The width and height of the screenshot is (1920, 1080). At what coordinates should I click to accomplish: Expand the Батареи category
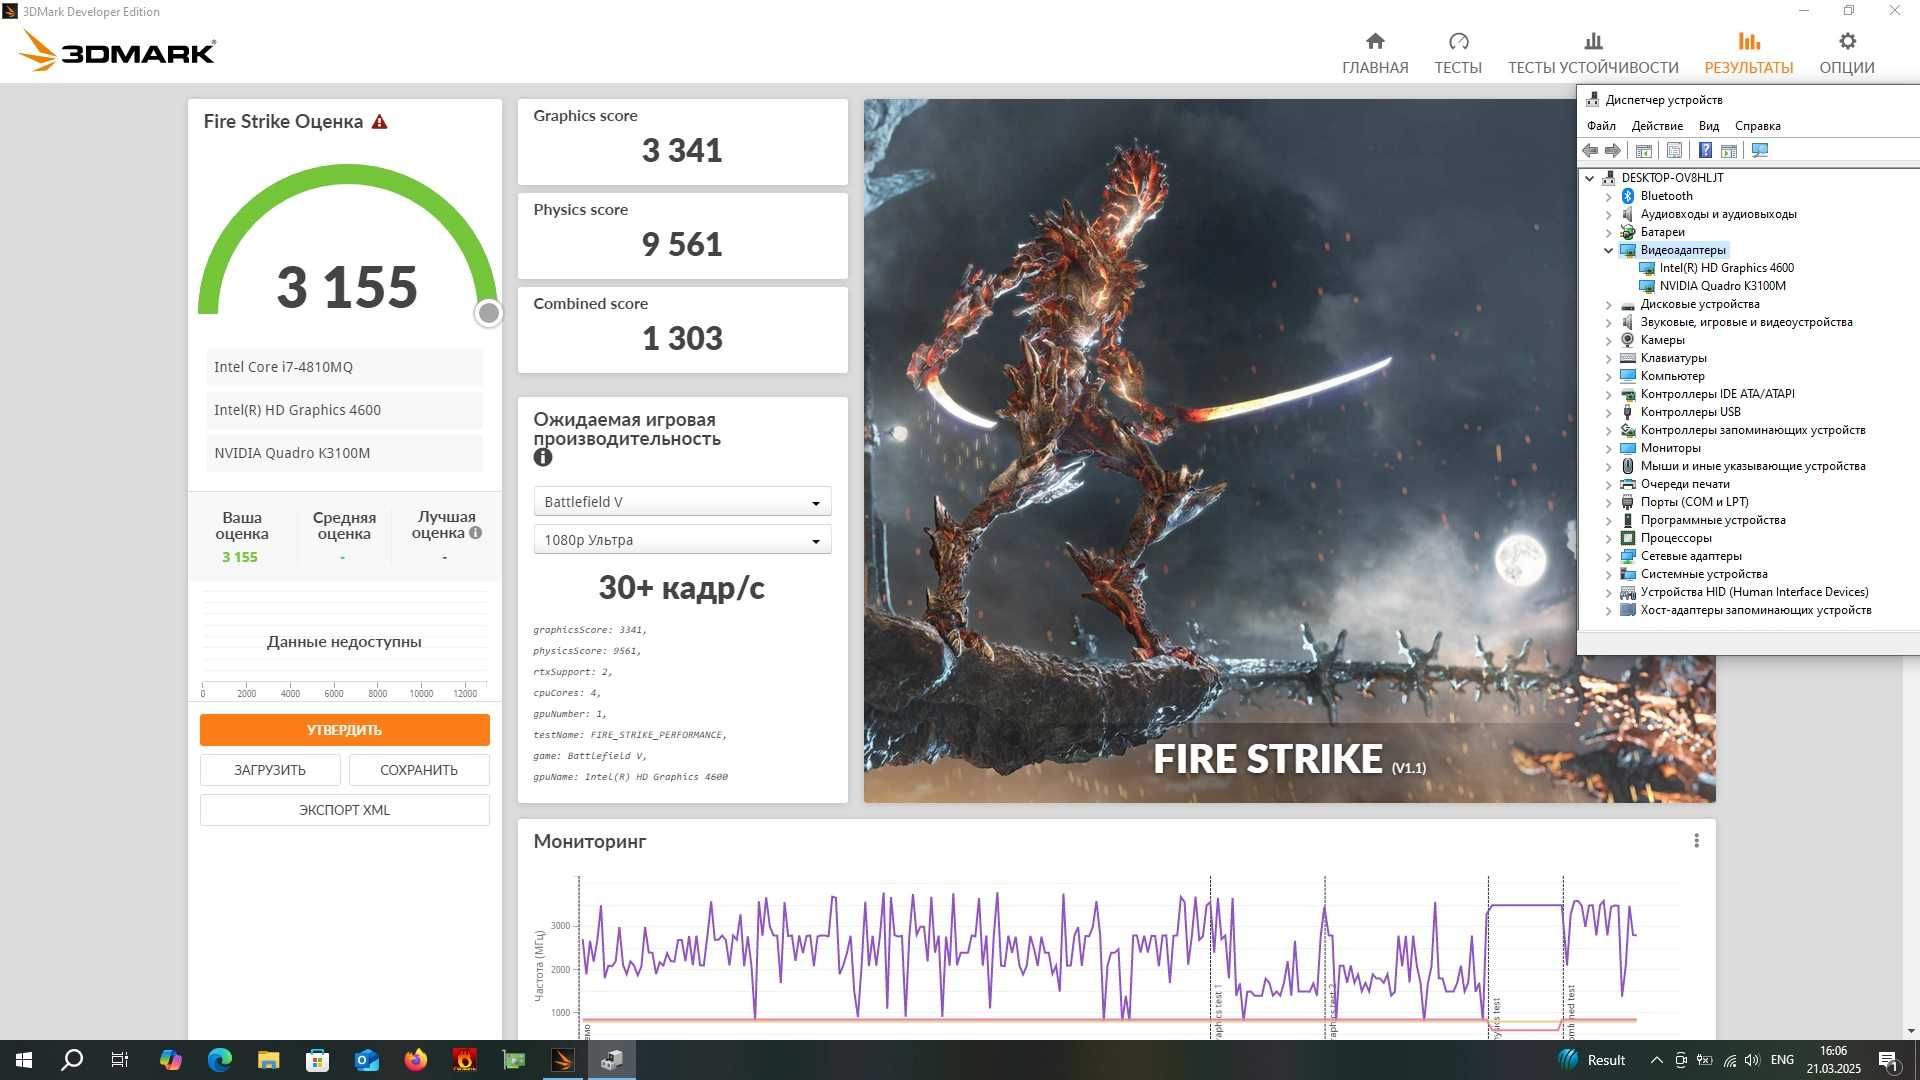[x=1608, y=233]
